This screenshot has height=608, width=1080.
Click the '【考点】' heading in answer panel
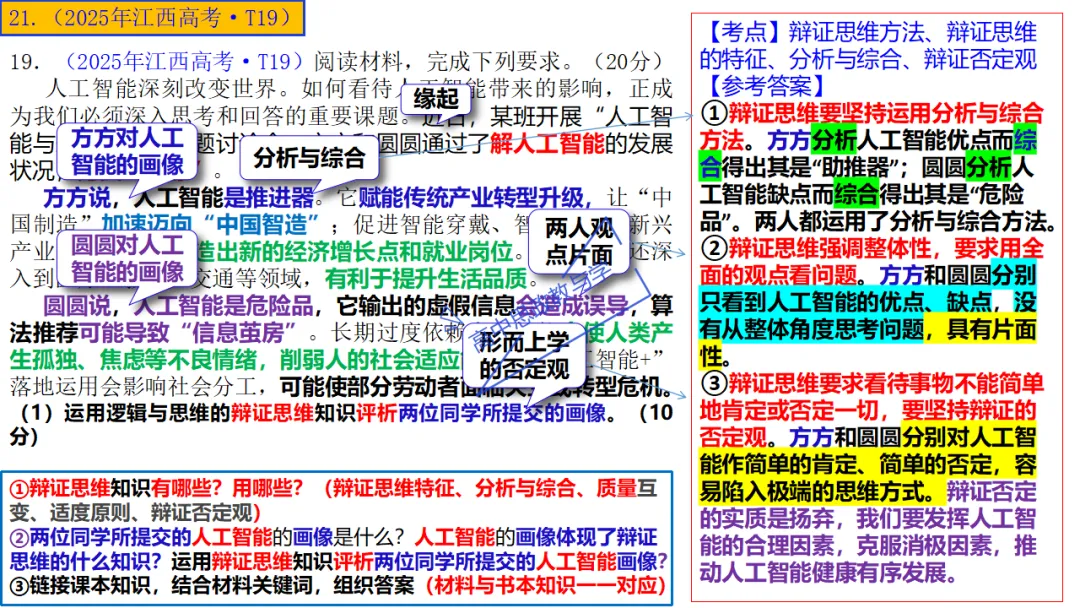pyautogui.click(x=744, y=32)
